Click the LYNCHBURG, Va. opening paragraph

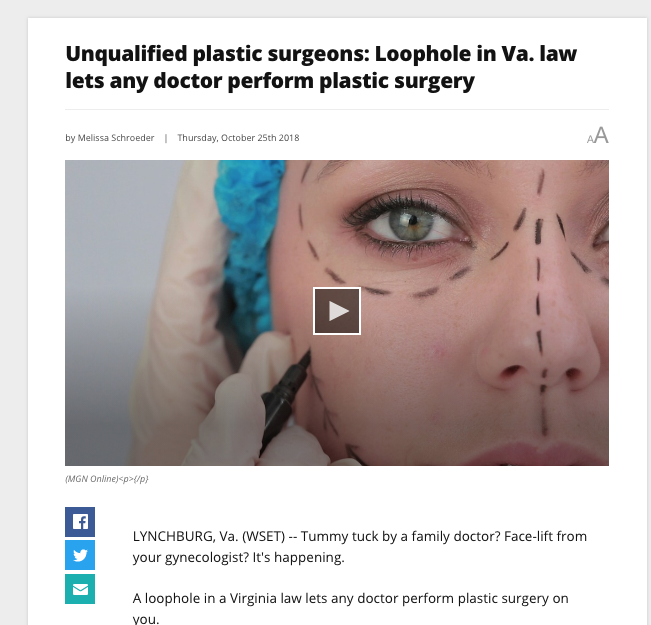[x=360, y=547]
